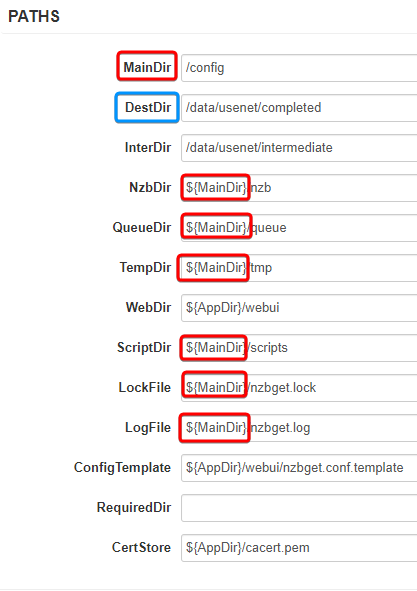The image size is (417, 591).
Task: Click the PATHS section heading
Action: coord(34,17)
